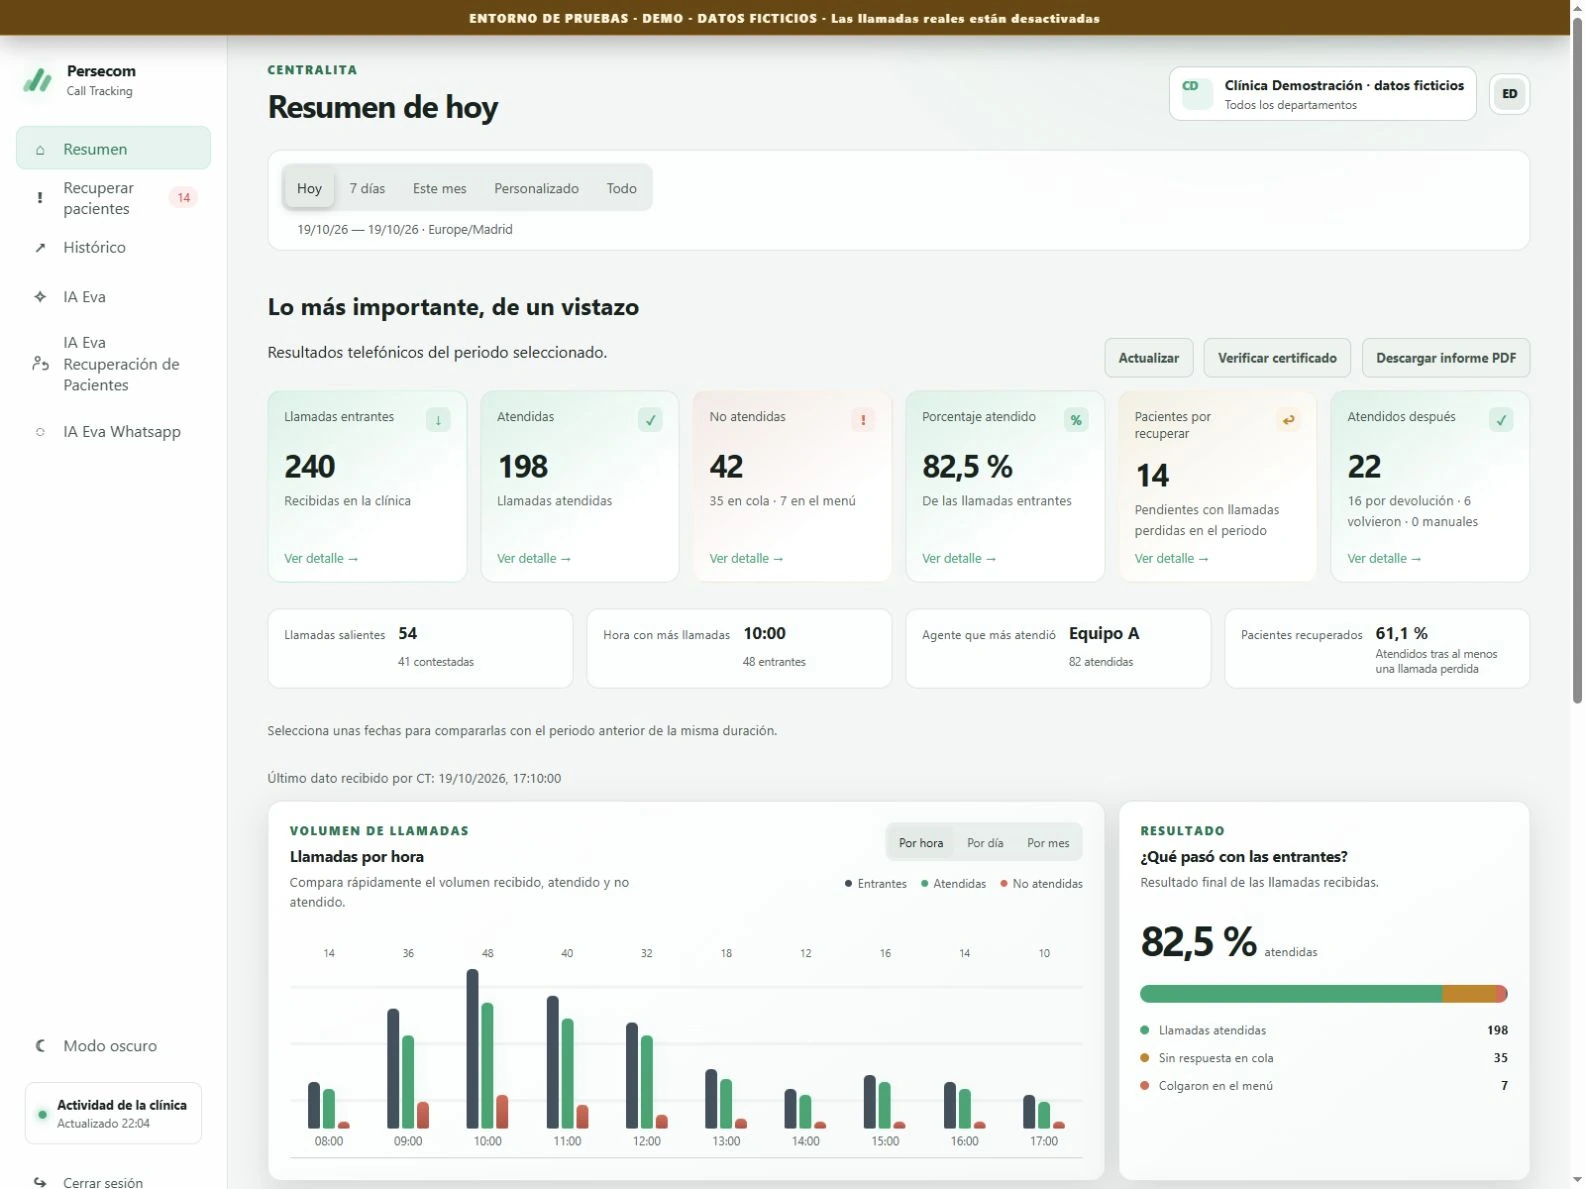Click the red alert icon on No atendidas card
The height and width of the screenshot is (1189, 1585).
point(863,420)
